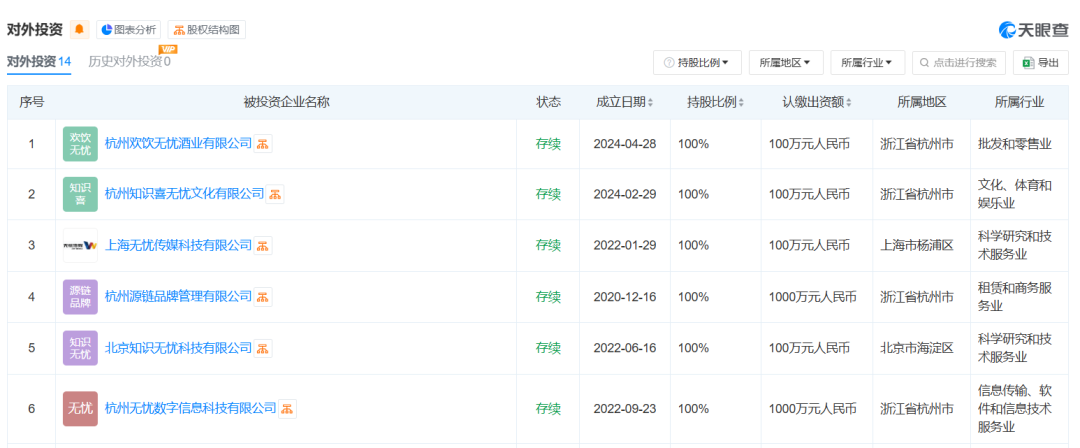Click the orange bell alert icon
Viewport: 1080px width, 448px height.
click(80, 30)
